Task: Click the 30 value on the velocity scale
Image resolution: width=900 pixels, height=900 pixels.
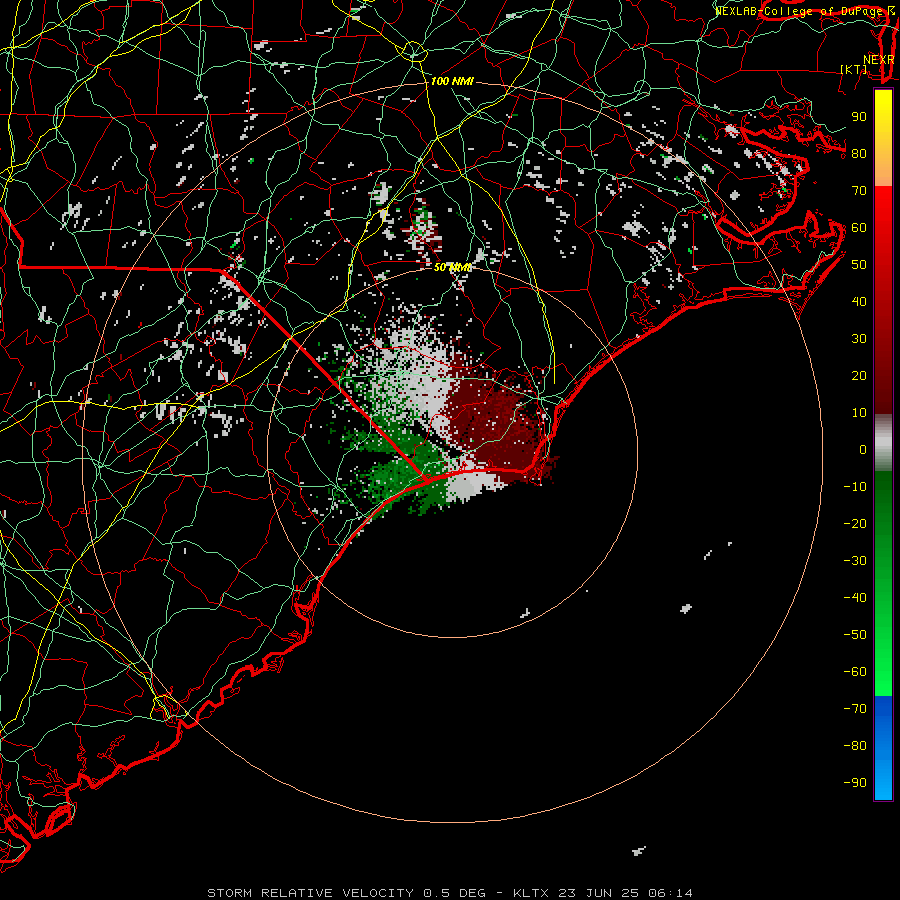Action: (859, 339)
